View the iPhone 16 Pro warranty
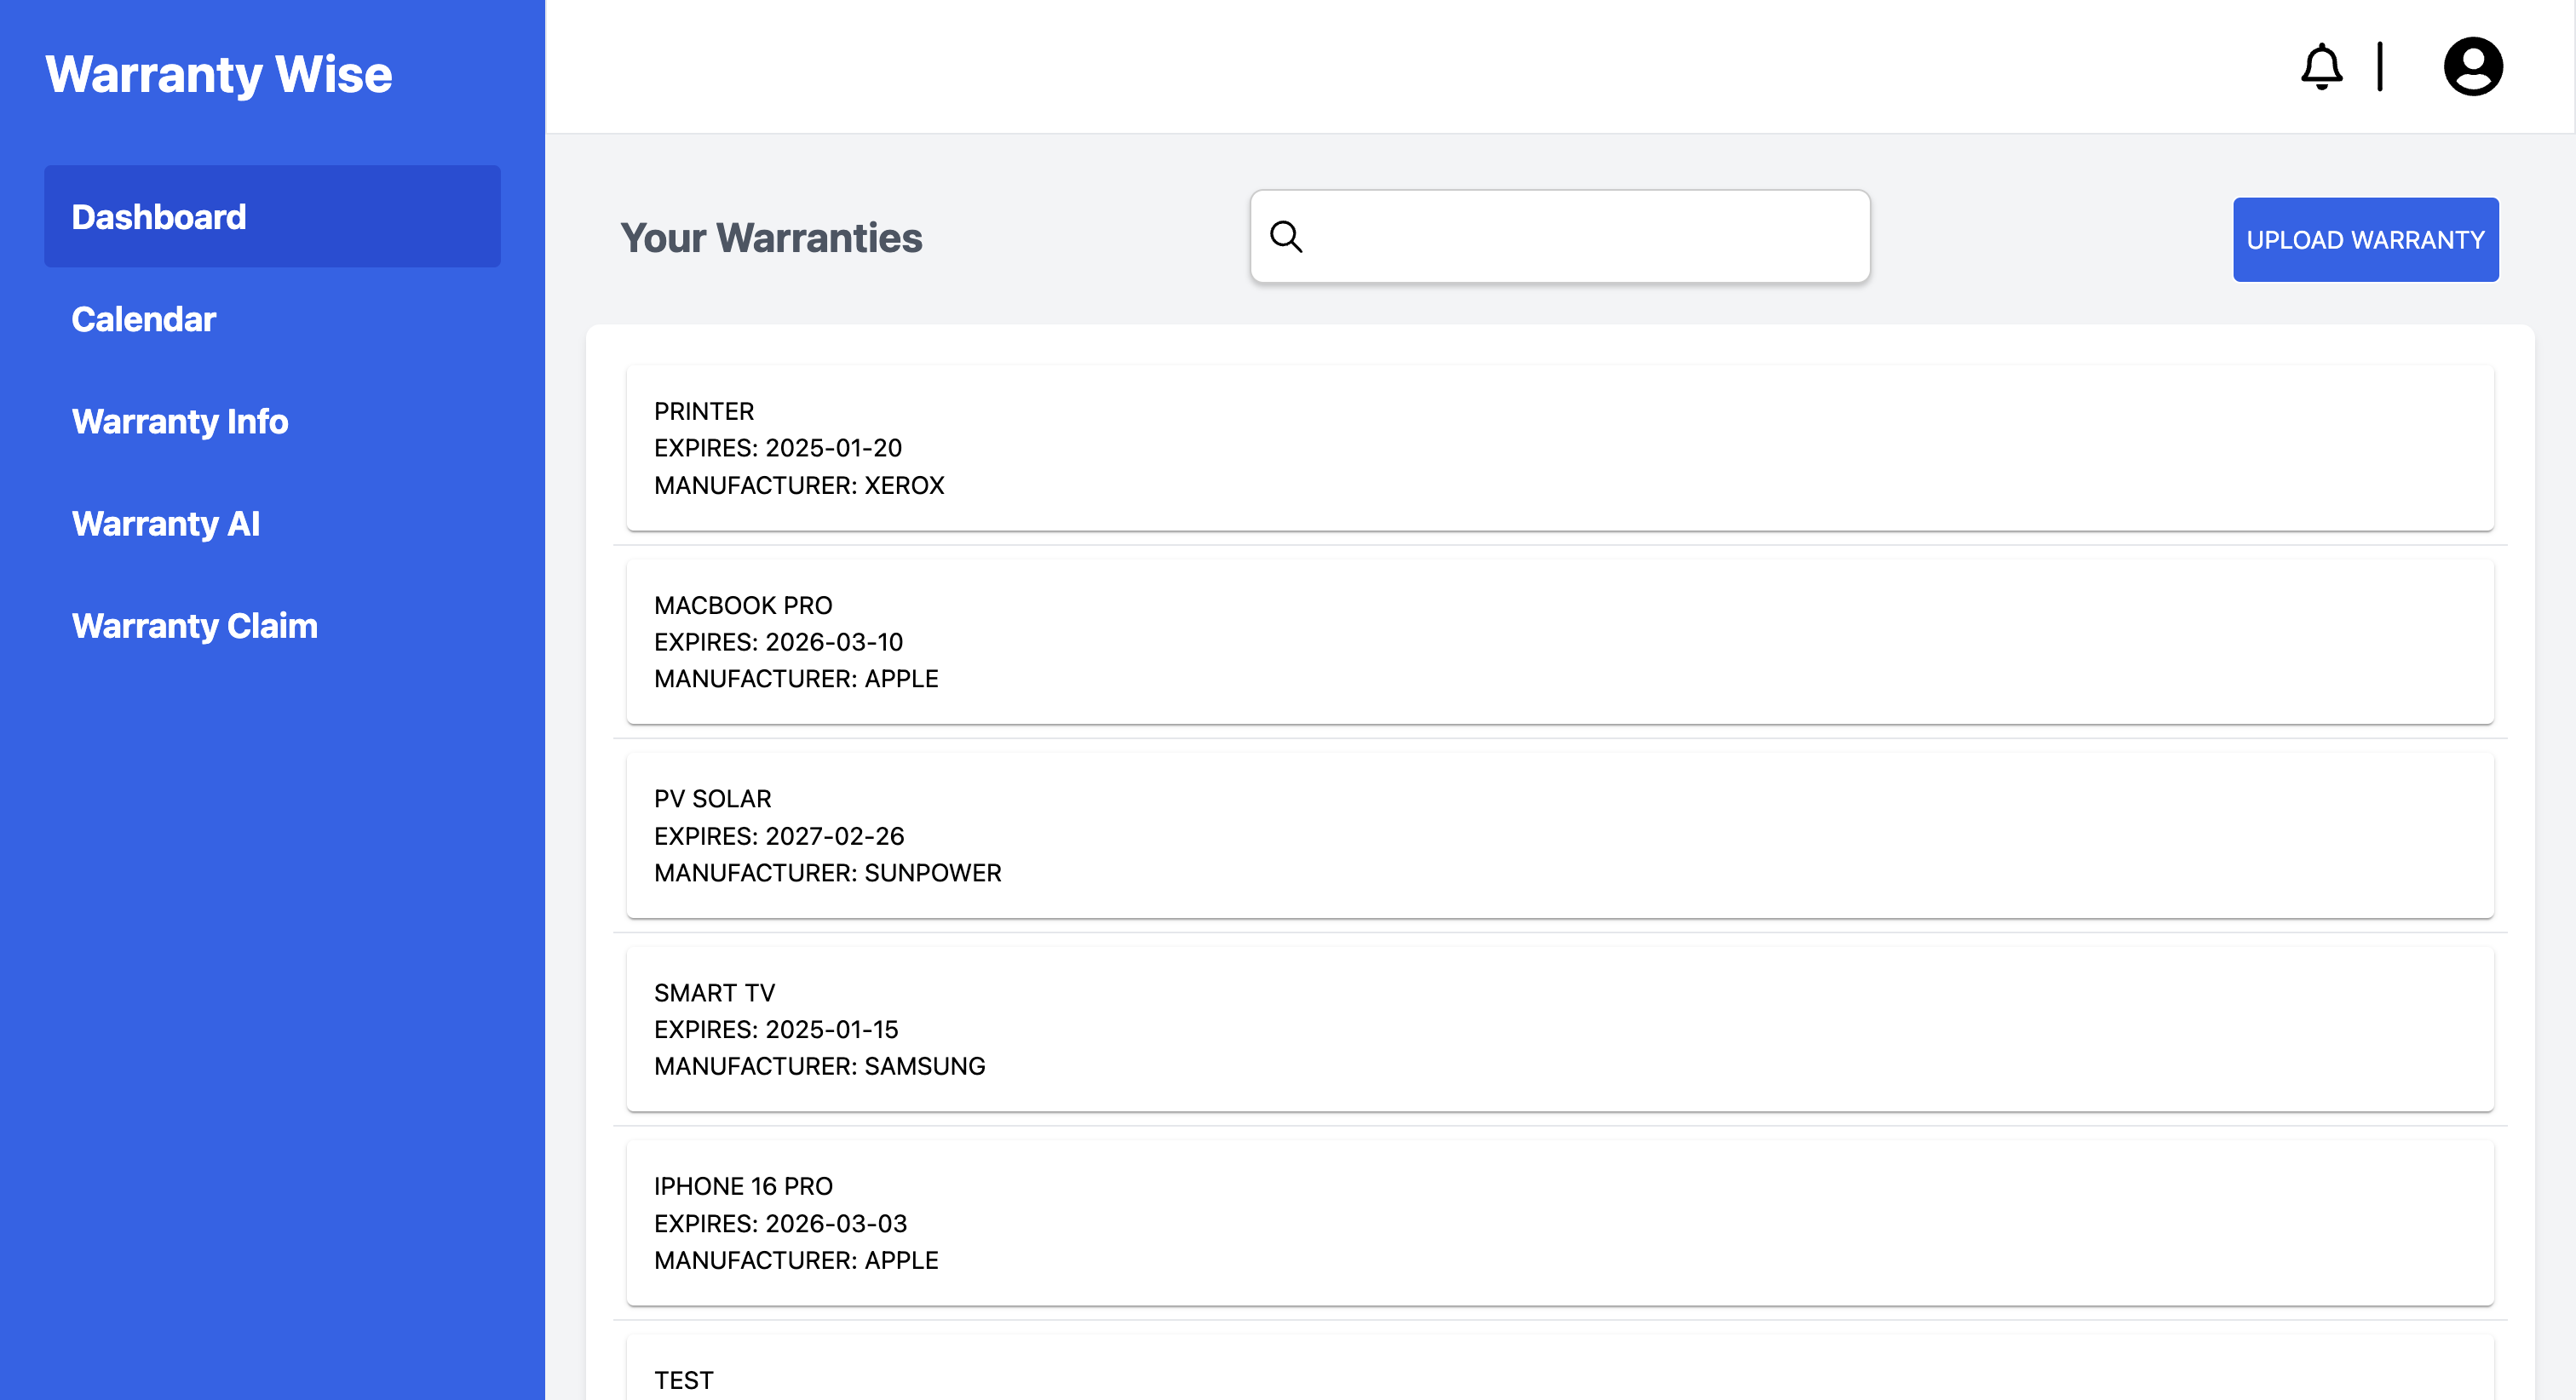This screenshot has height=1400, width=2576. [1559, 1222]
